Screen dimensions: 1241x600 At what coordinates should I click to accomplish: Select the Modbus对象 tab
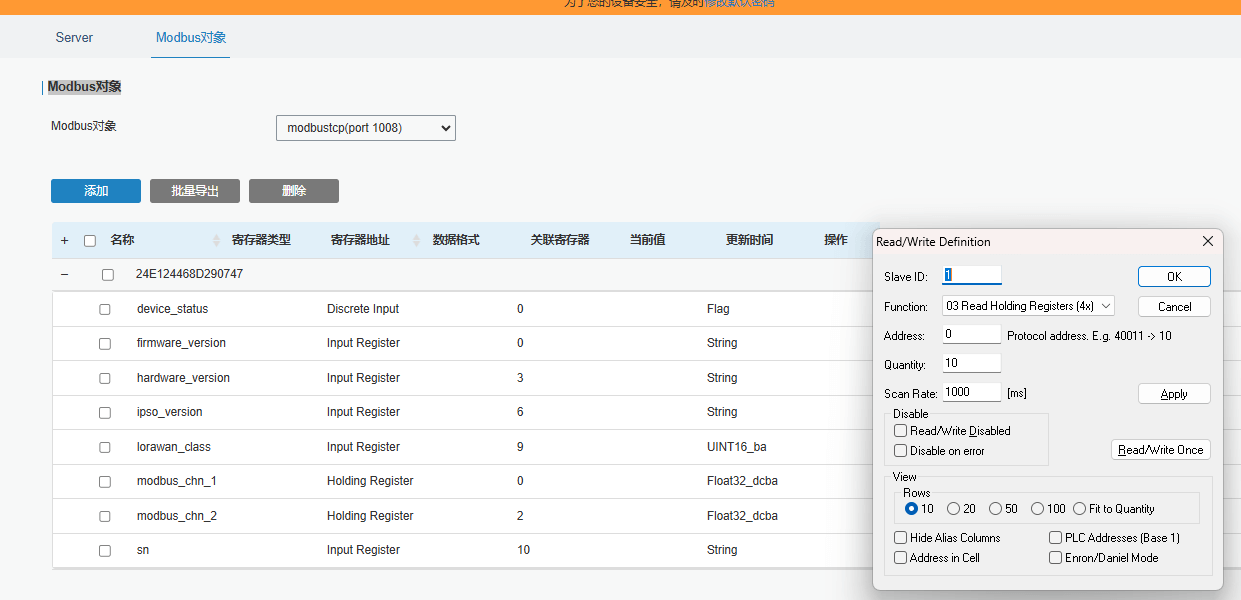(191, 38)
